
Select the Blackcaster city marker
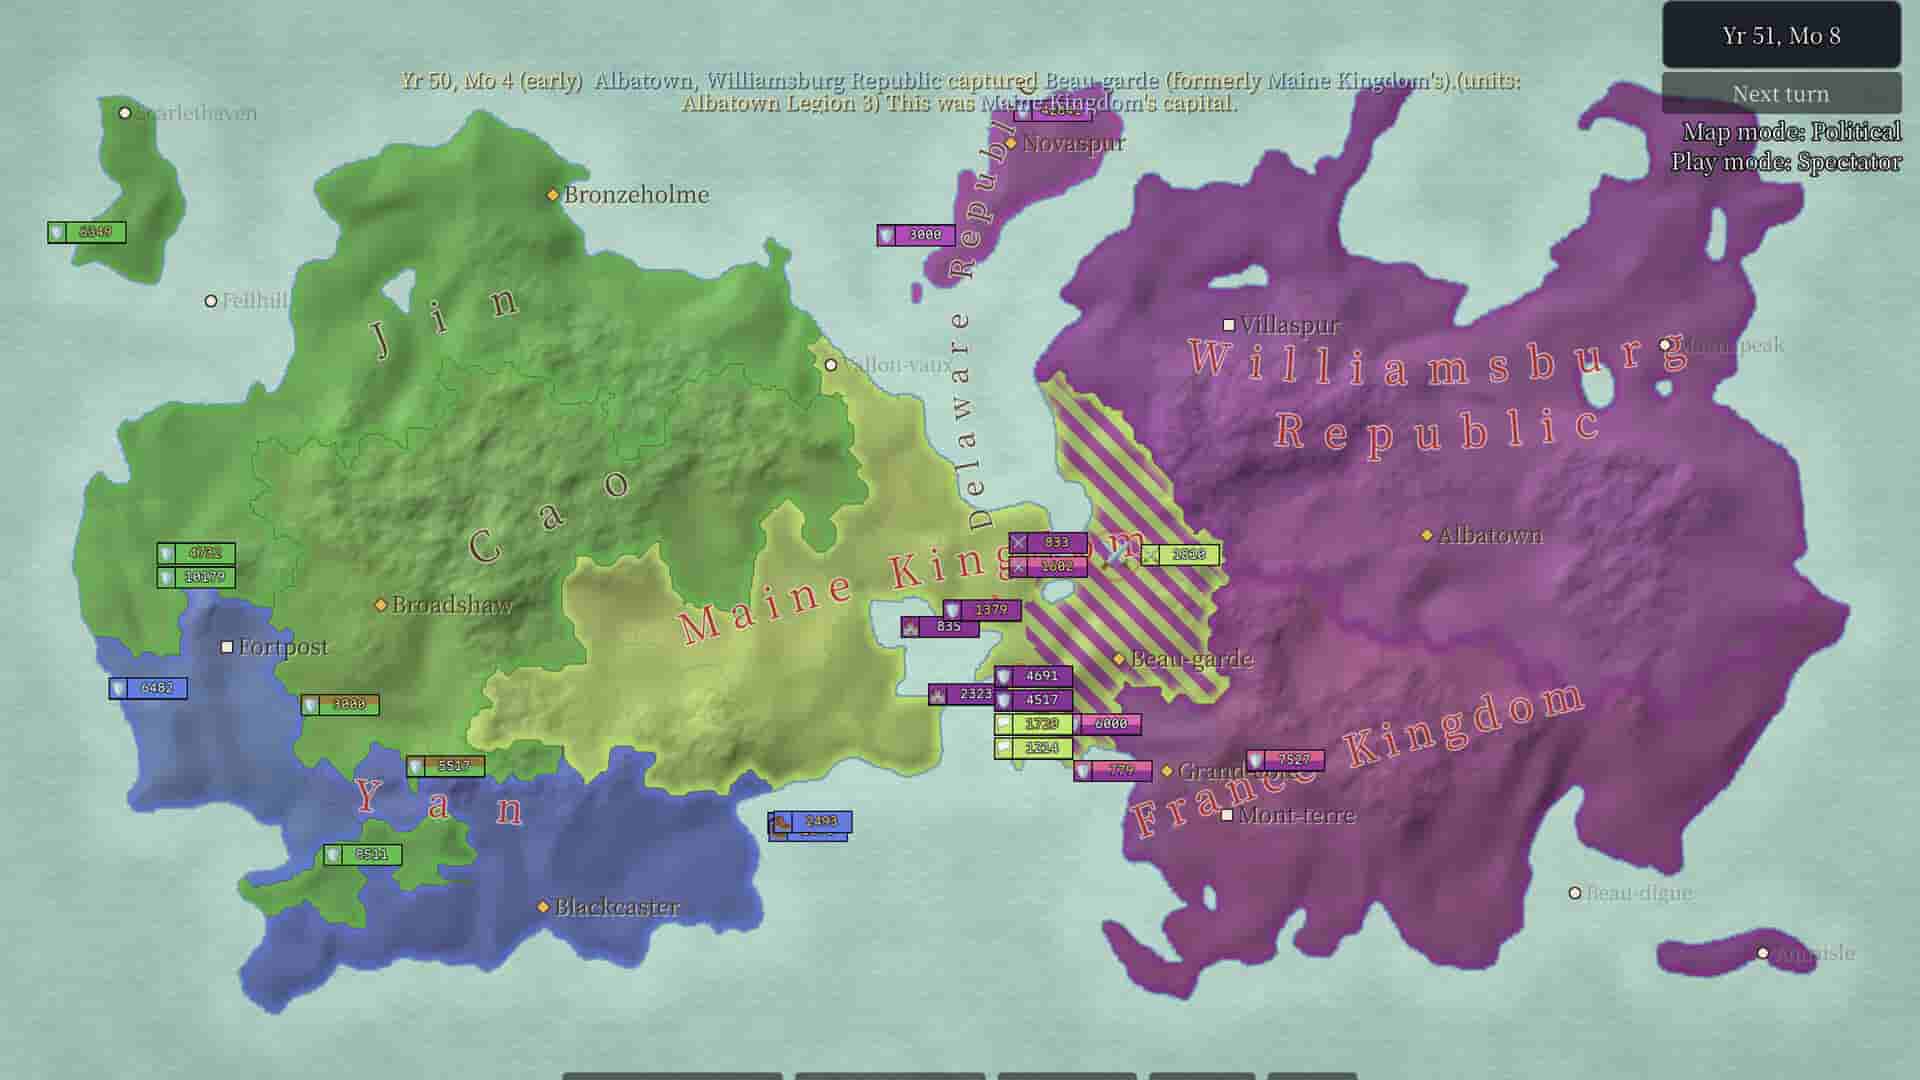(x=543, y=907)
